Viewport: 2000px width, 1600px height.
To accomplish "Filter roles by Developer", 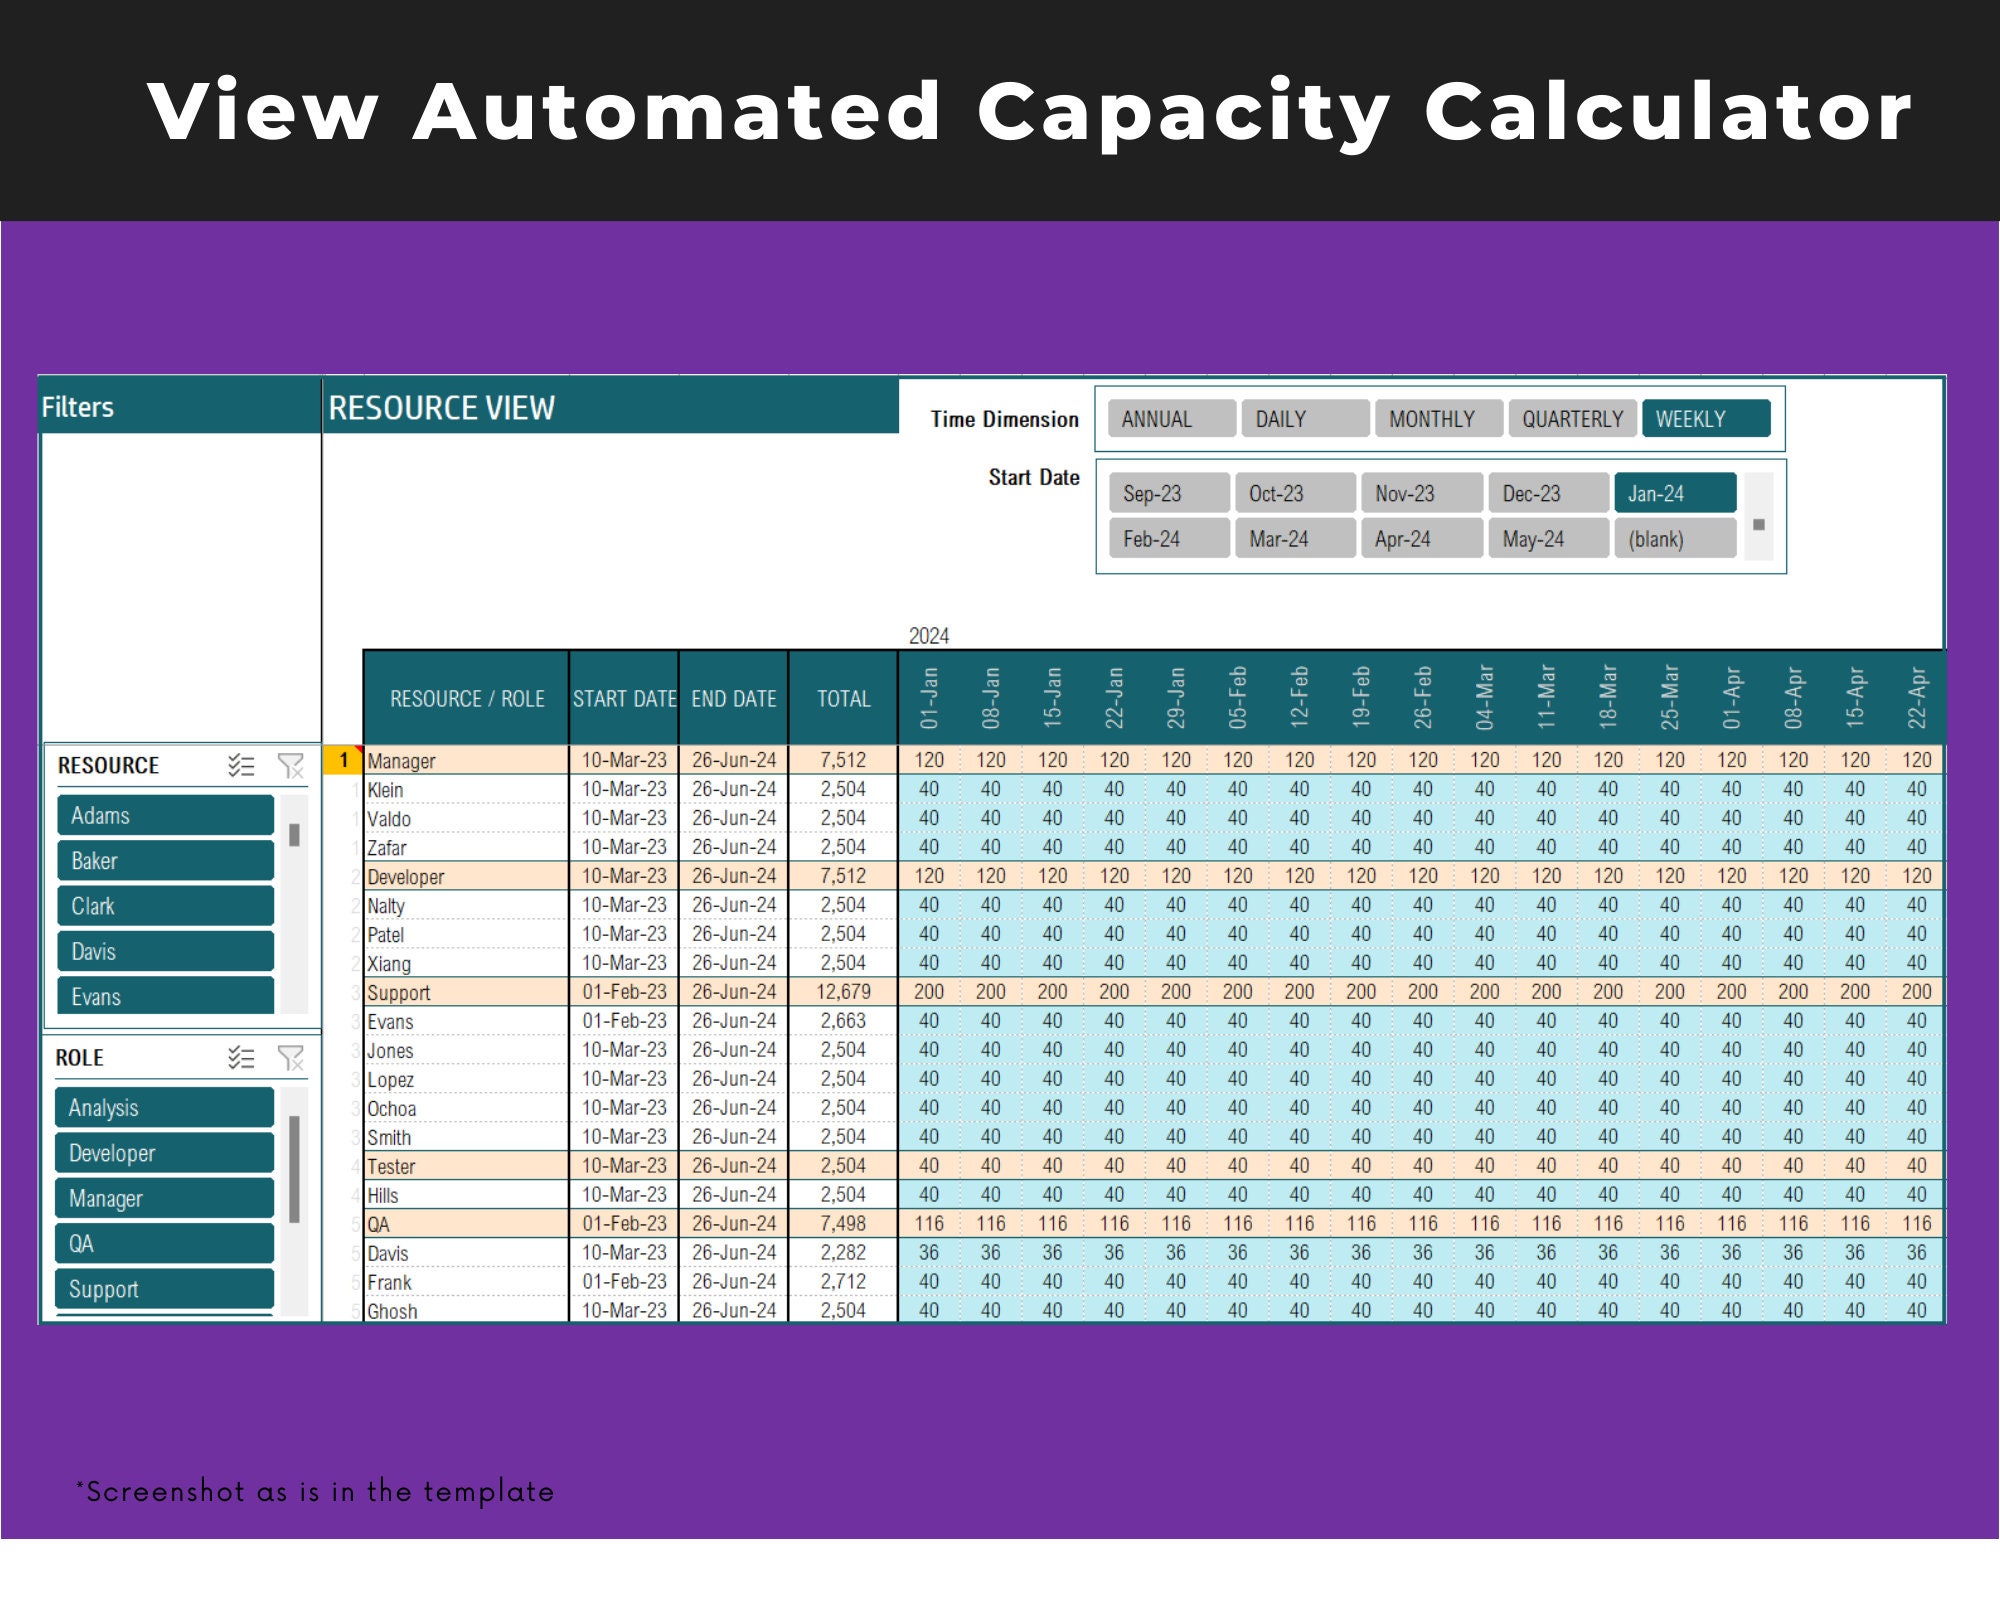I will (164, 1153).
